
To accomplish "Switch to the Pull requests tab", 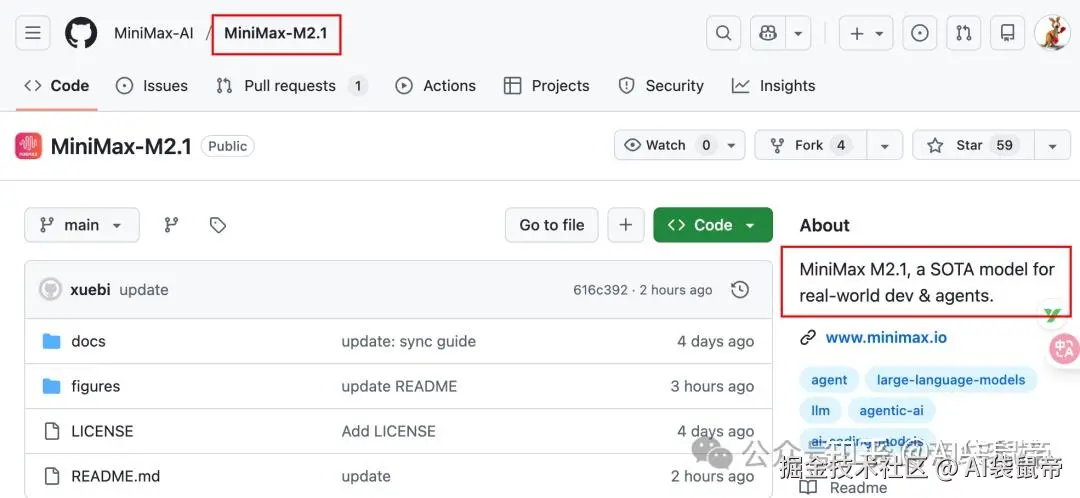I will tap(291, 86).
